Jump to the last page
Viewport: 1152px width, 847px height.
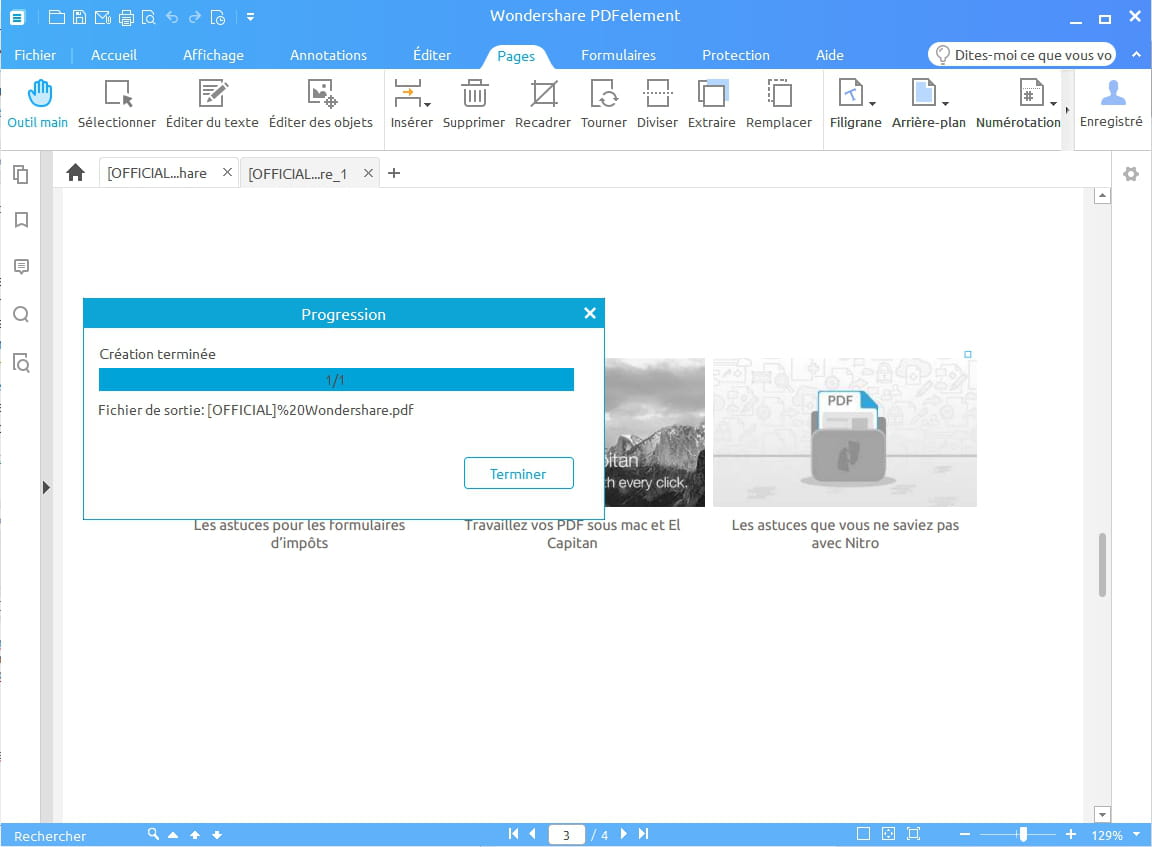tap(644, 834)
